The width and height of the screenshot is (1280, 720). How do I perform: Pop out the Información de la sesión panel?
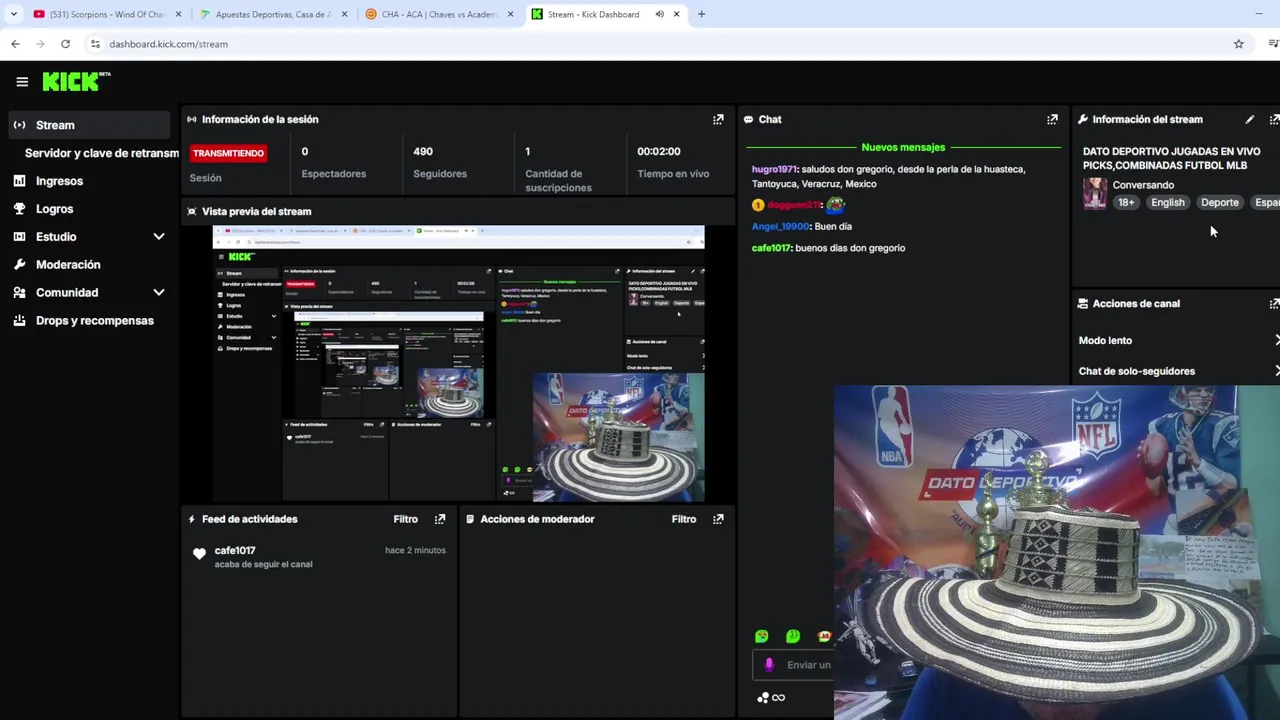point(718,119)
